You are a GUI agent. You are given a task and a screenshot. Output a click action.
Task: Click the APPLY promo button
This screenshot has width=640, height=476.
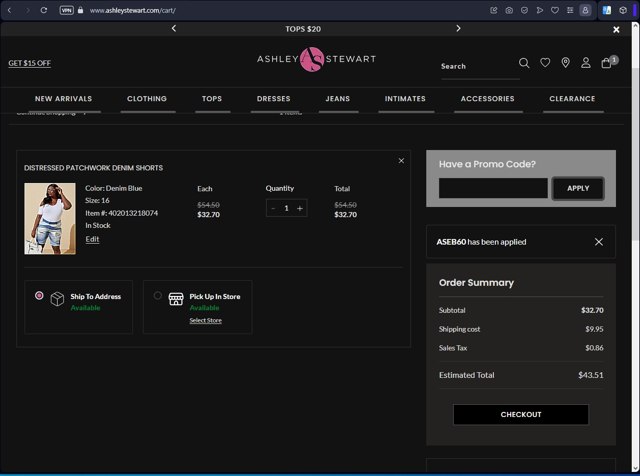578,188
